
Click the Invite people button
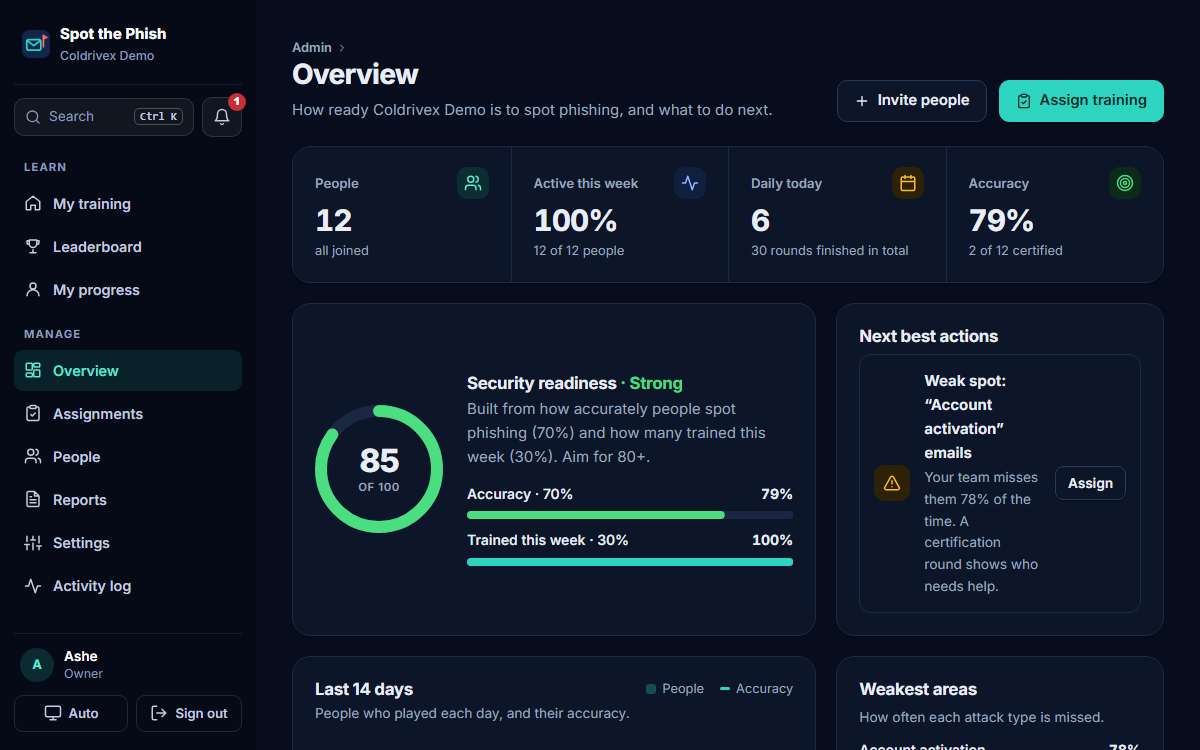[x=912, y=101]
